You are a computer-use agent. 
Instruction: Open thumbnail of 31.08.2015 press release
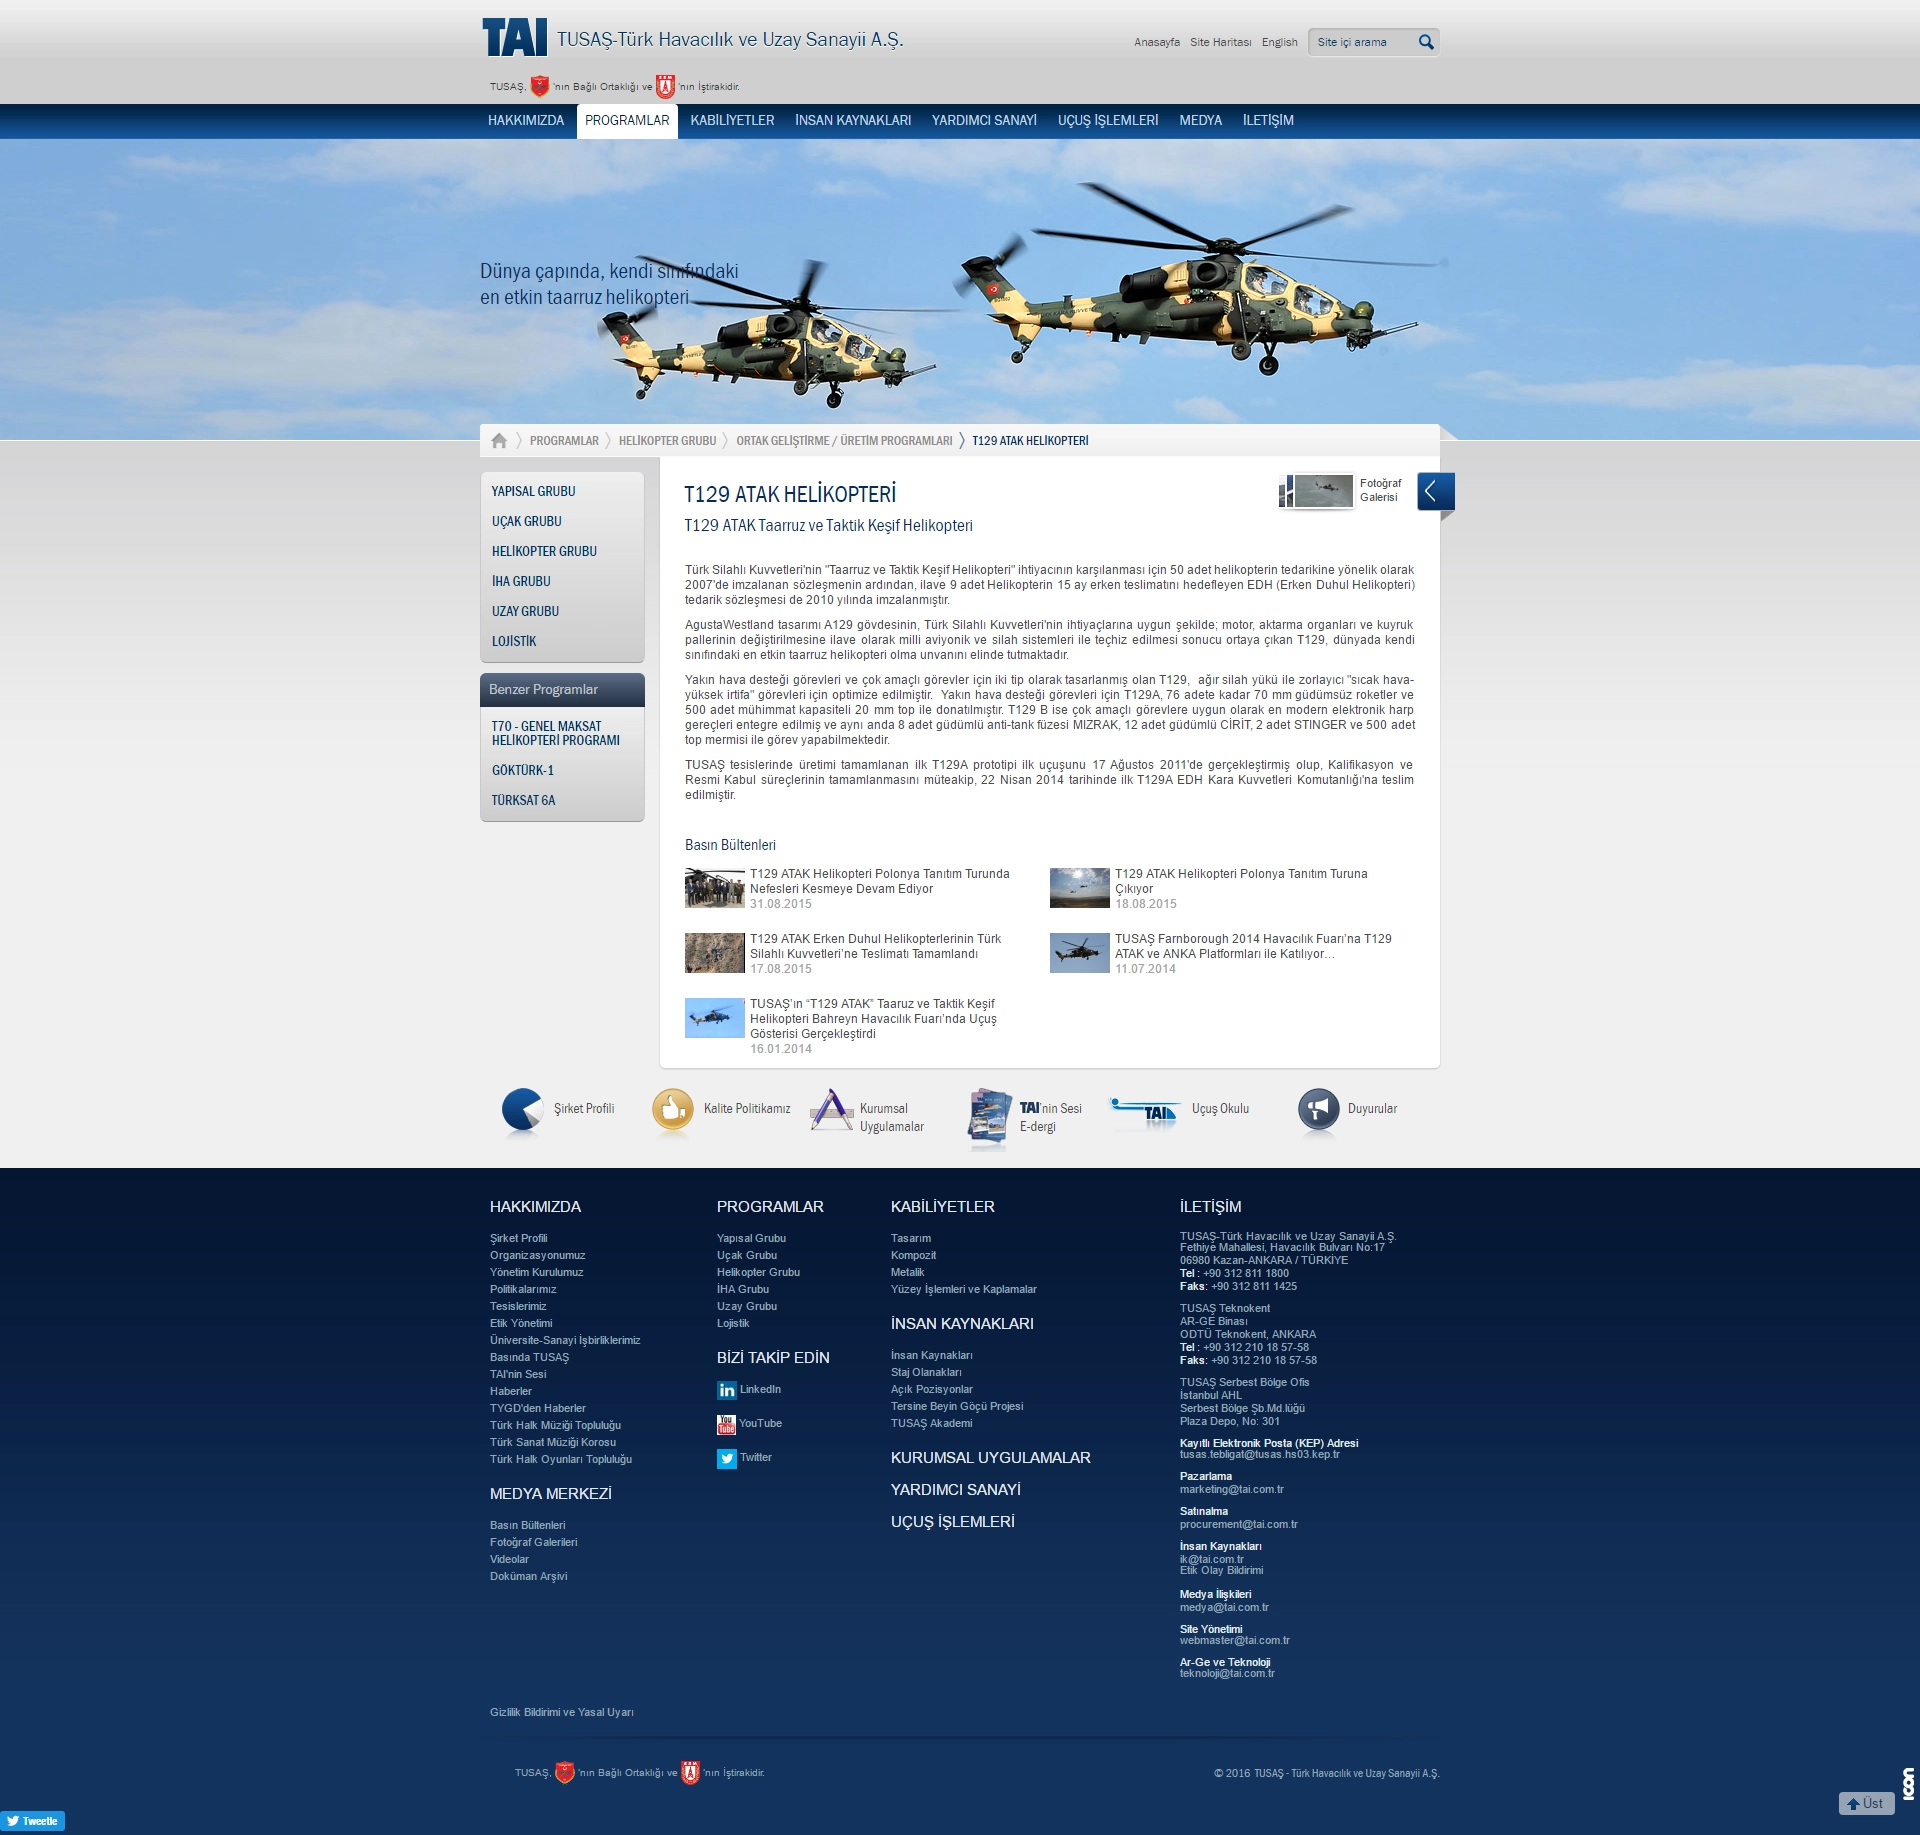714,888
